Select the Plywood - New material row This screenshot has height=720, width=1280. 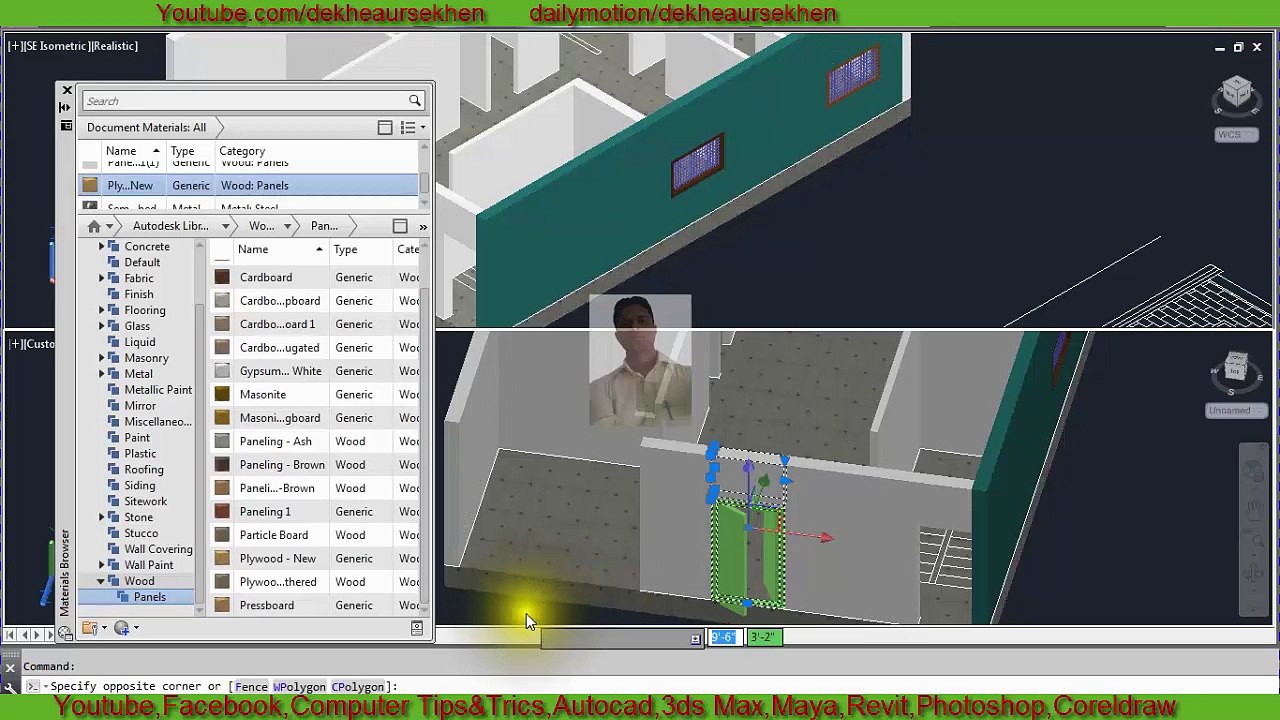coord(316,558)
